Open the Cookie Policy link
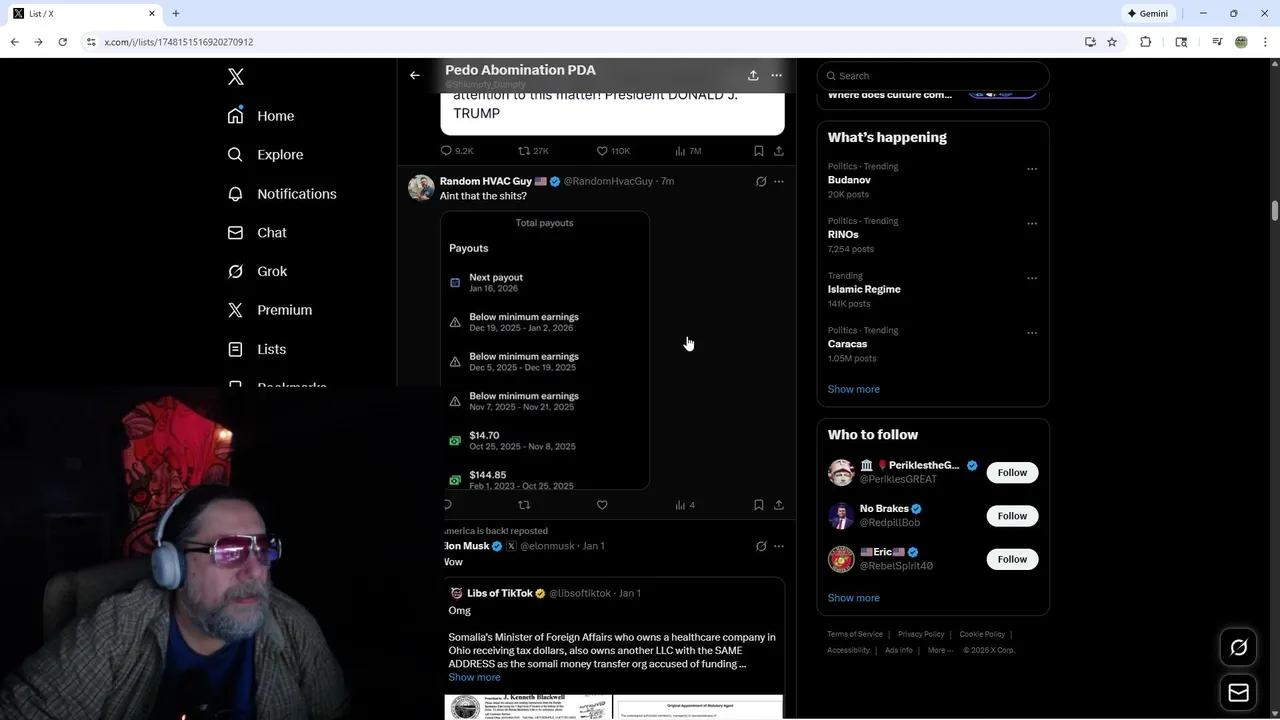 point(982,634)
